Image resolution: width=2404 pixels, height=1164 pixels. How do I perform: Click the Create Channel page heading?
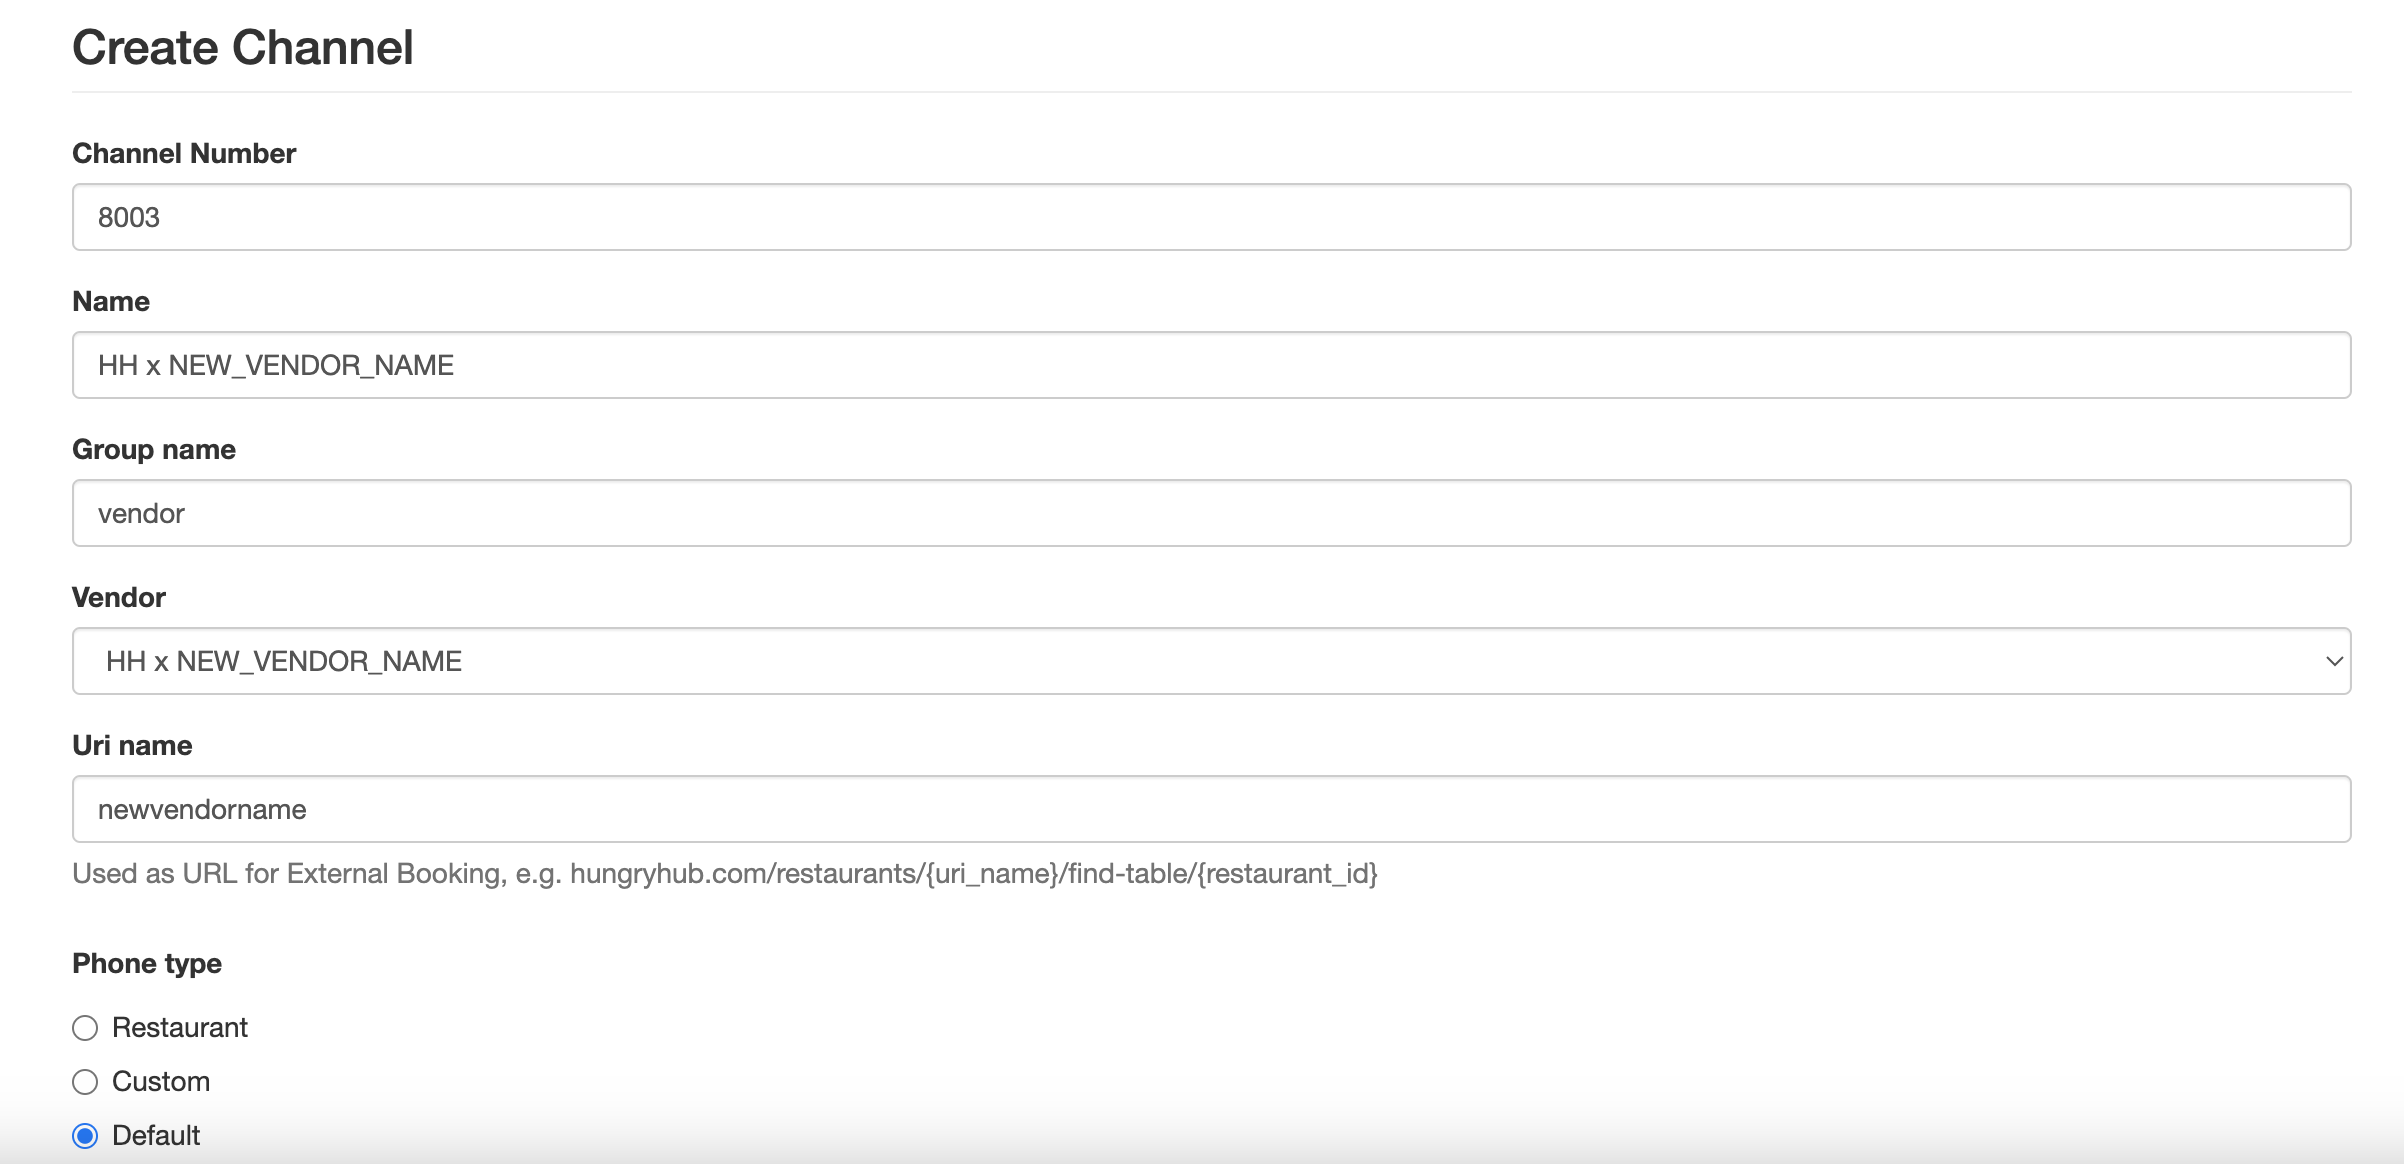pyautogui.click(x=243, y=48)
